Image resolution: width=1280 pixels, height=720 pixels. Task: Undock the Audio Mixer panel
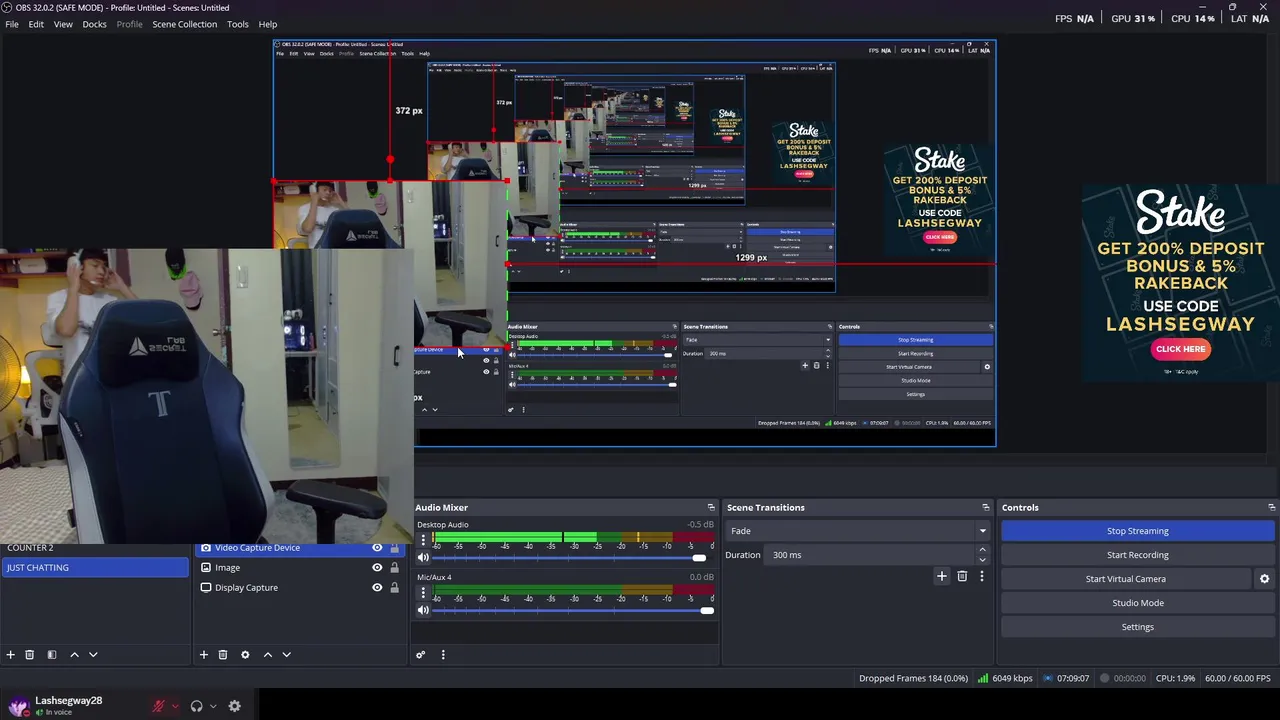pos(711,507)
